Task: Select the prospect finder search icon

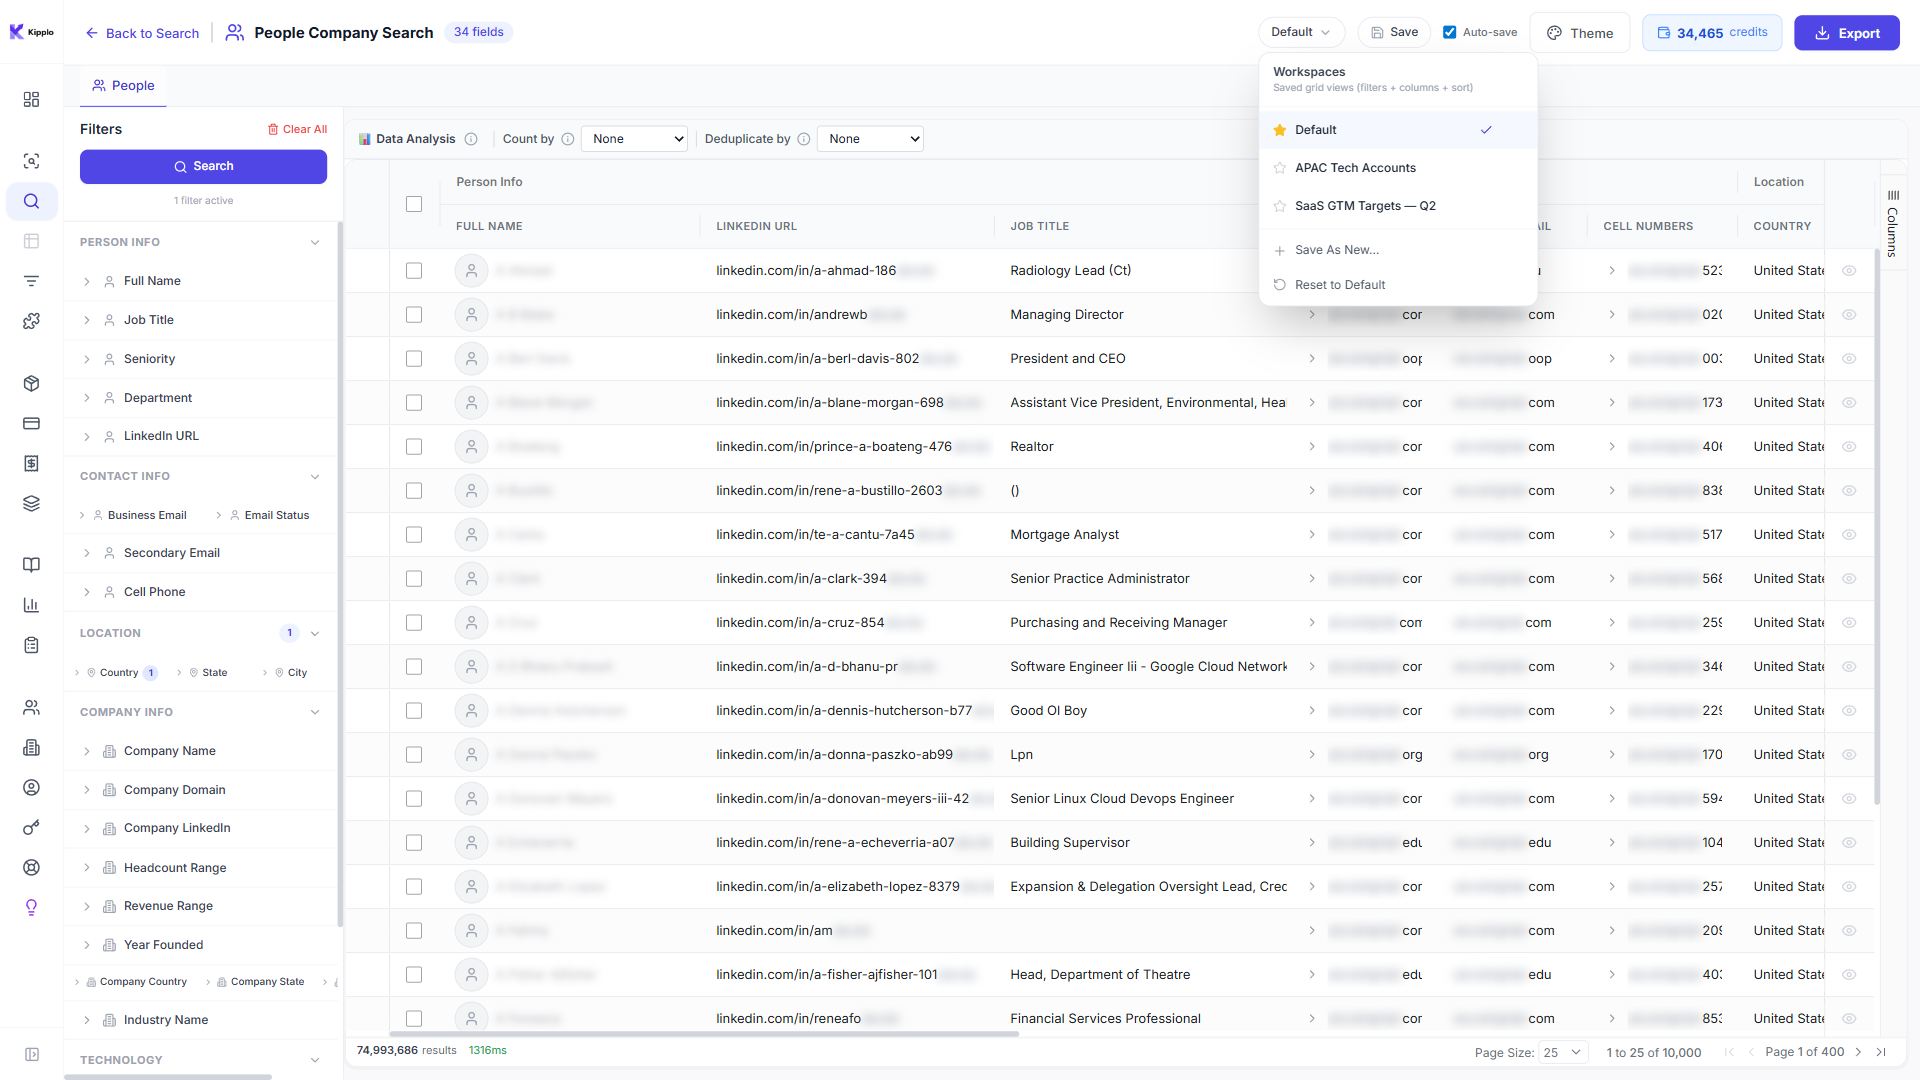Action: (31, 160)
